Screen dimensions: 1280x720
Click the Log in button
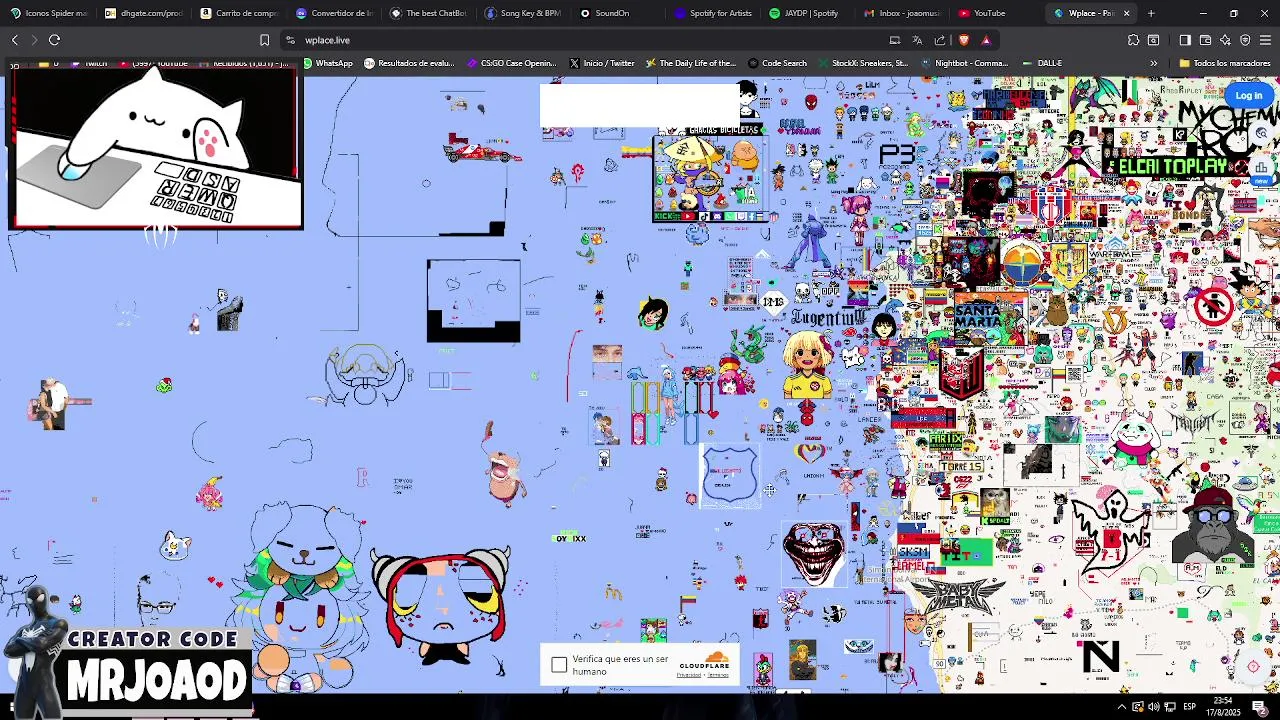coord(1248,95)
